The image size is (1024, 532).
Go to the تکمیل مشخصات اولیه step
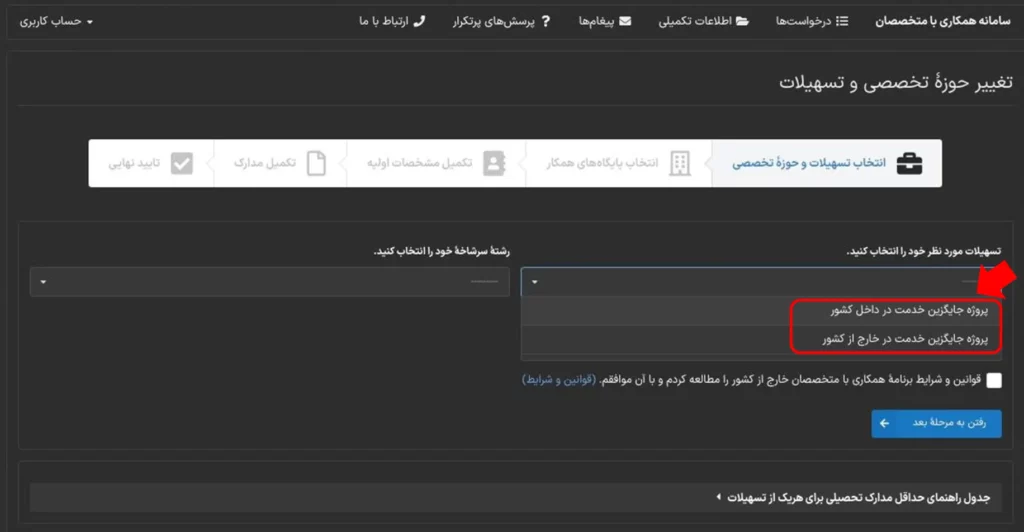436,163
